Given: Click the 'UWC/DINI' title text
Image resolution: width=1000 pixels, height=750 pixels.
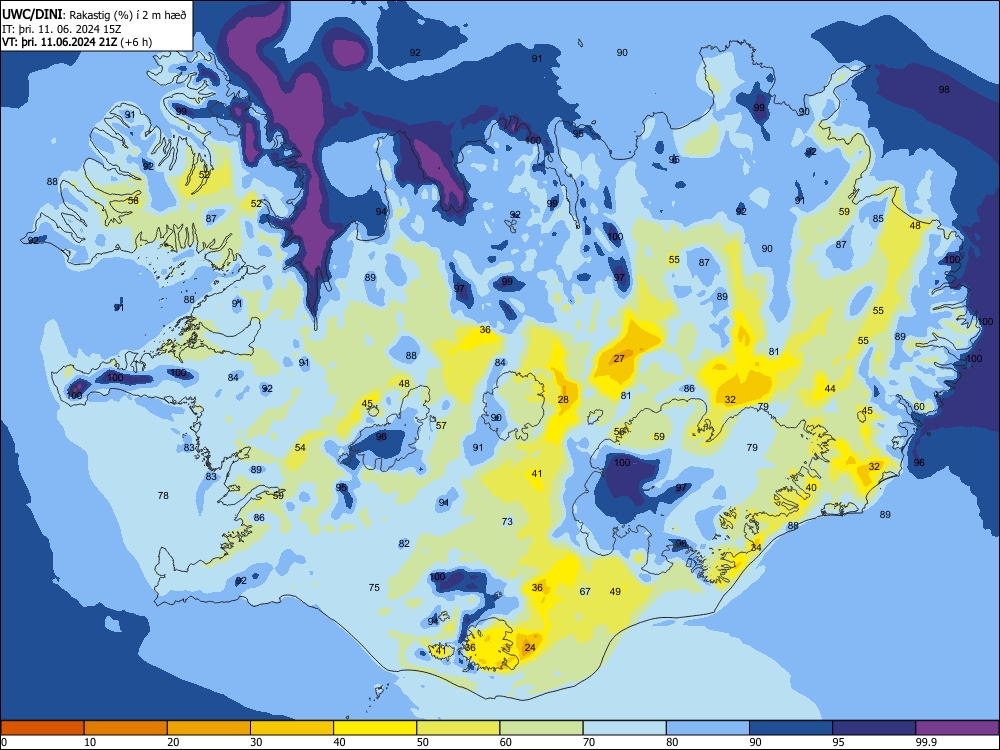Looking at the screenshot, I should point(32,15).
